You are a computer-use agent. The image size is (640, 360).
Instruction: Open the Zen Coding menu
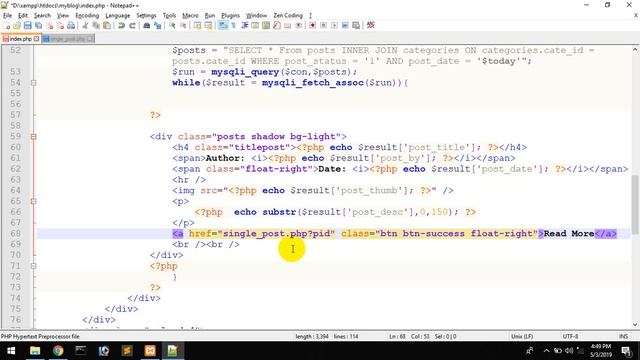288,16
